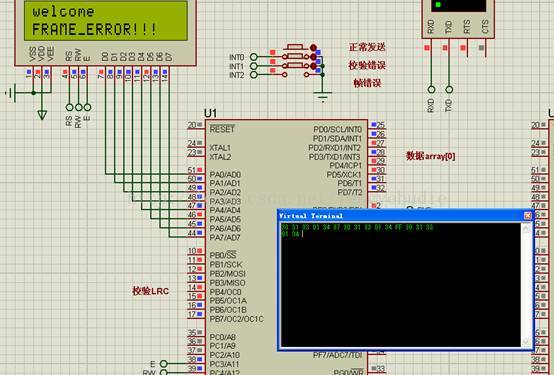Click inside the Virtual Terminal black output area

click(x=400, y=285)
